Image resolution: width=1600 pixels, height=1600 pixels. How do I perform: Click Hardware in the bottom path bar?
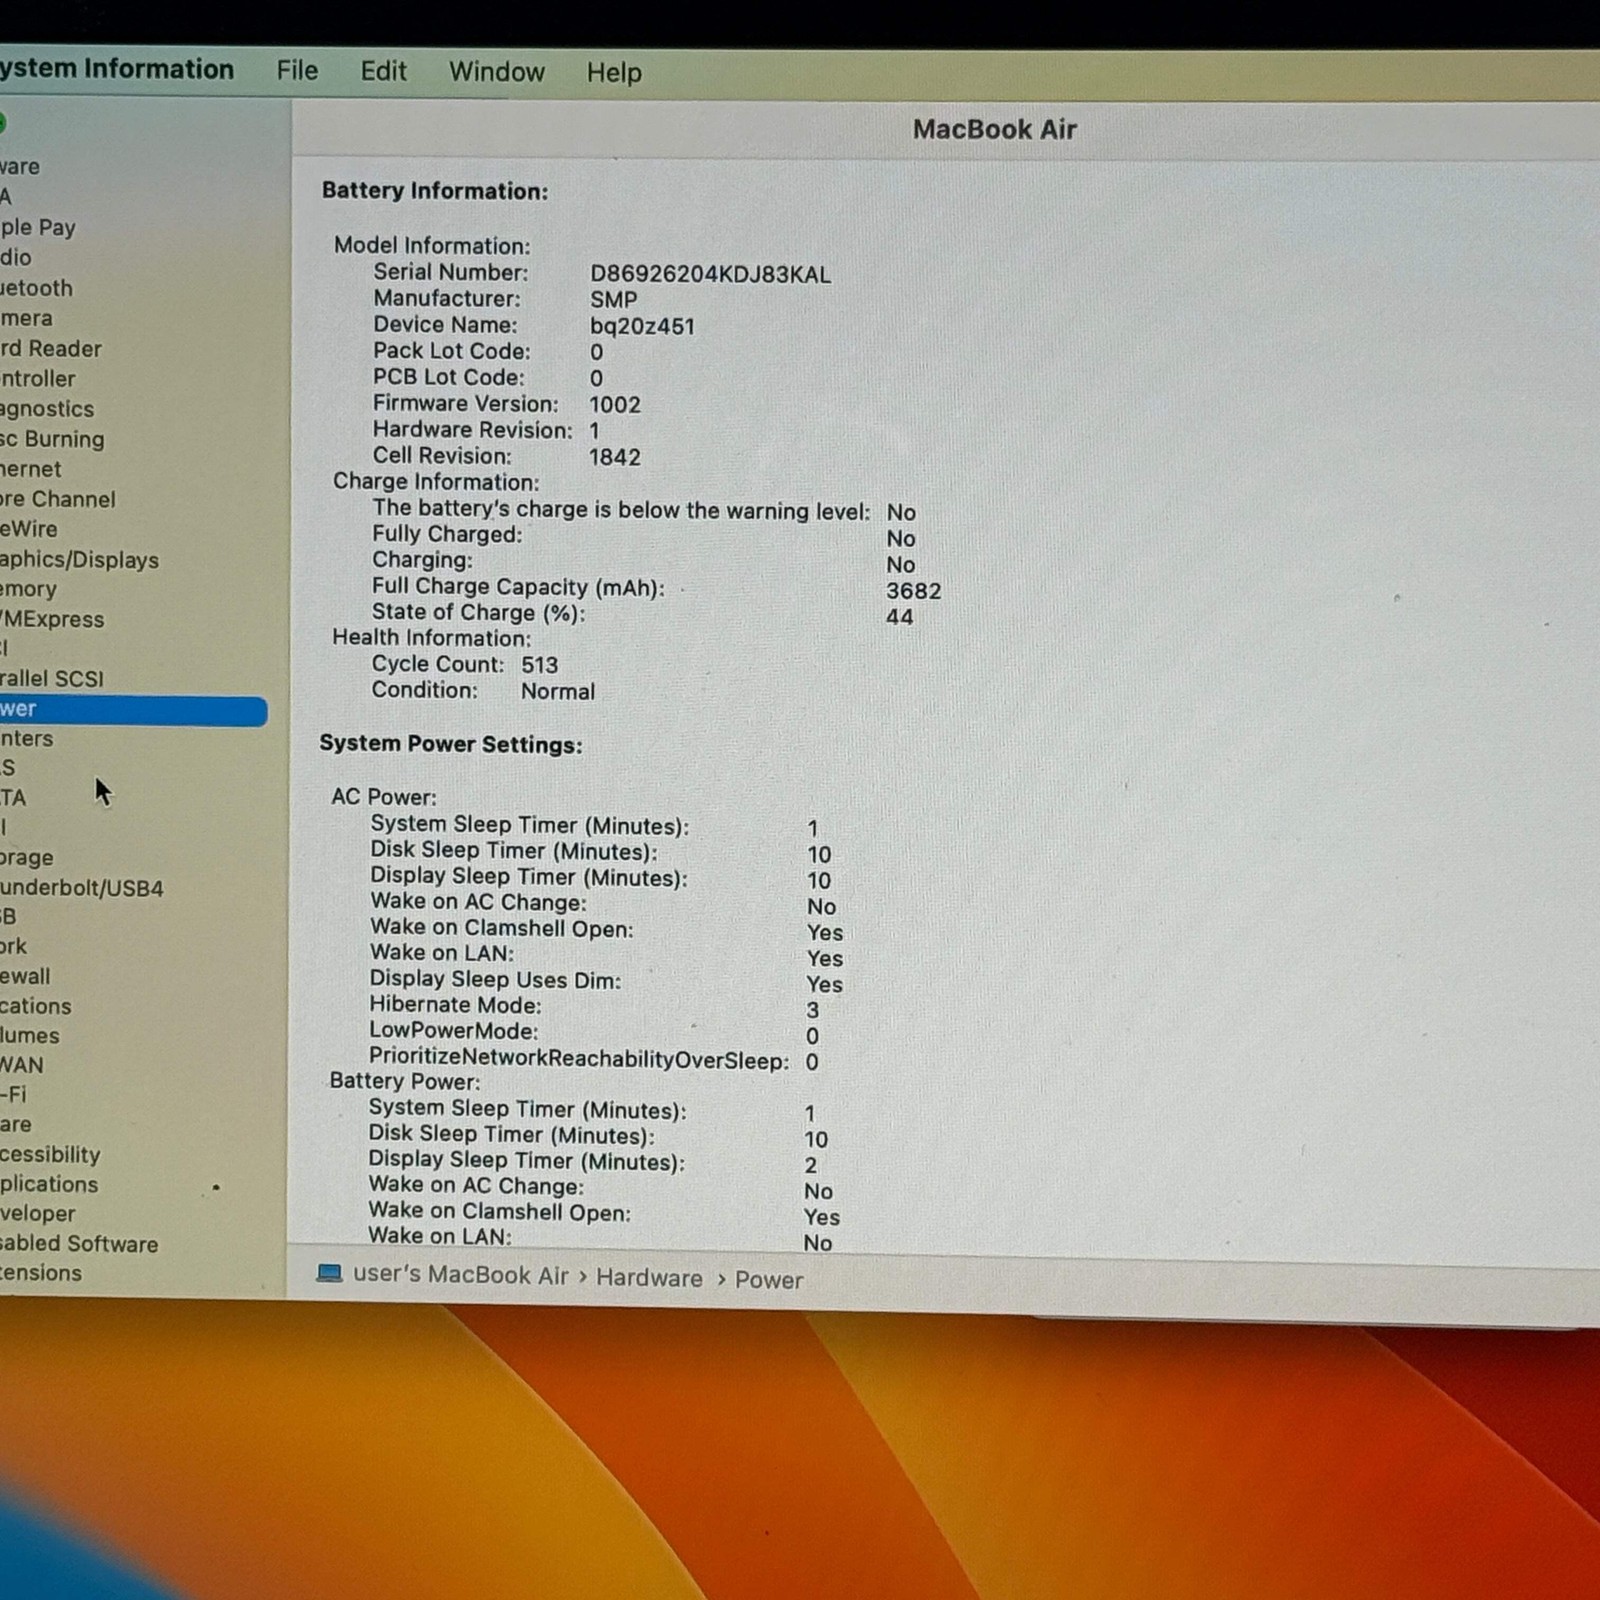tap(649, 1278)
